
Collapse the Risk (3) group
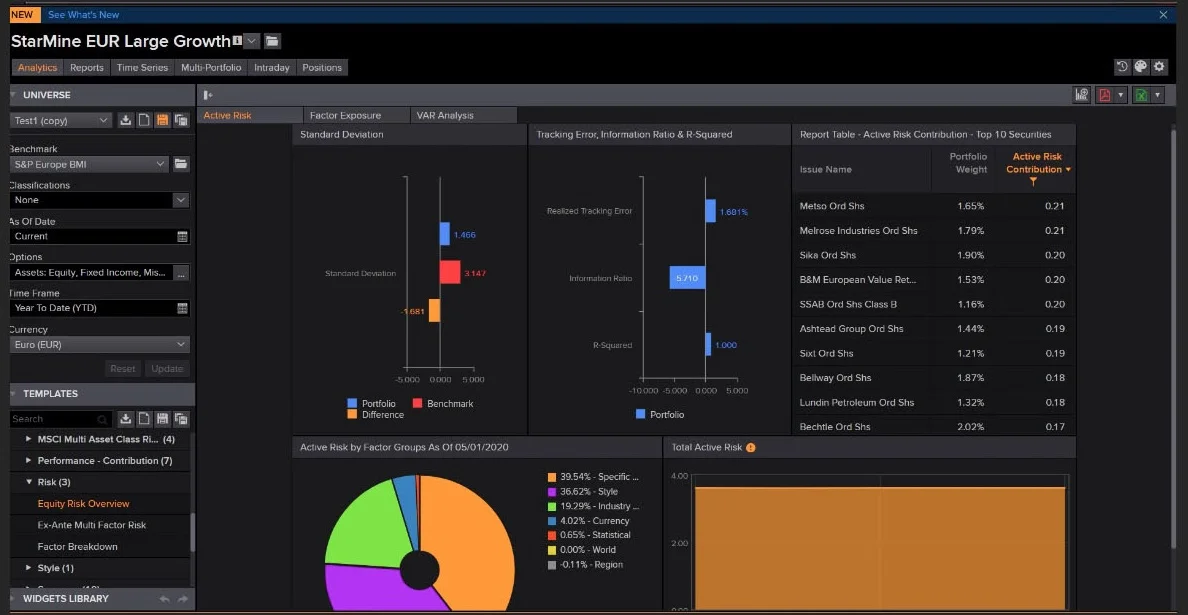pyautogui.click(x=29, y=482)
